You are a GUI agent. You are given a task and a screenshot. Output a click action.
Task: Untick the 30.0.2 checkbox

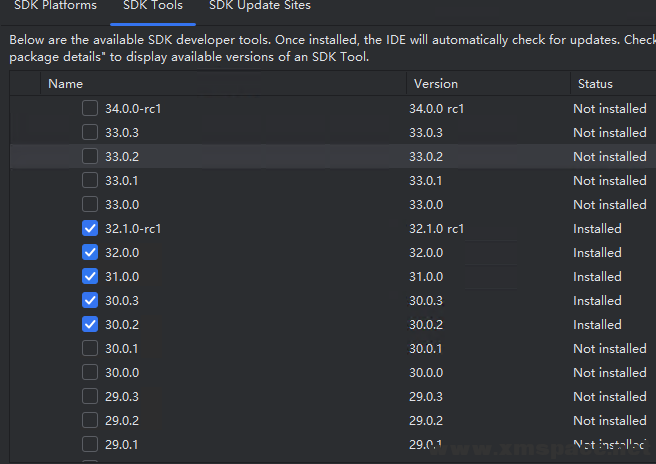pos(90,325)
